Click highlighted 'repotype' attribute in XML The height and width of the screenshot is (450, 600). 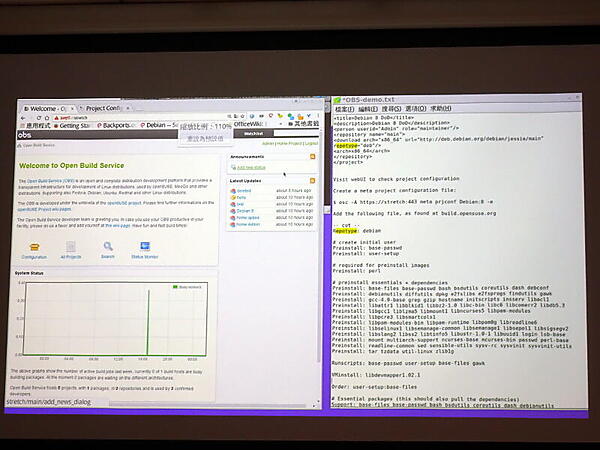[347, 145]
